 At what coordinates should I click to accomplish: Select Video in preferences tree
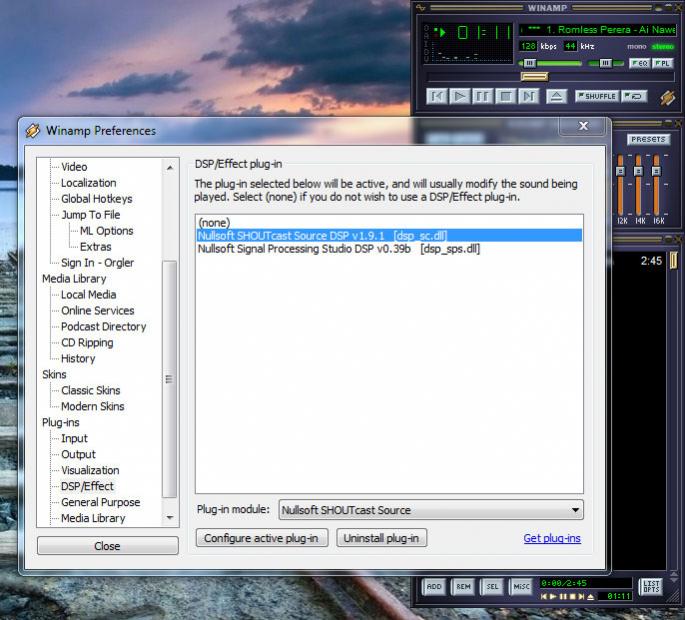coord(74,166)
